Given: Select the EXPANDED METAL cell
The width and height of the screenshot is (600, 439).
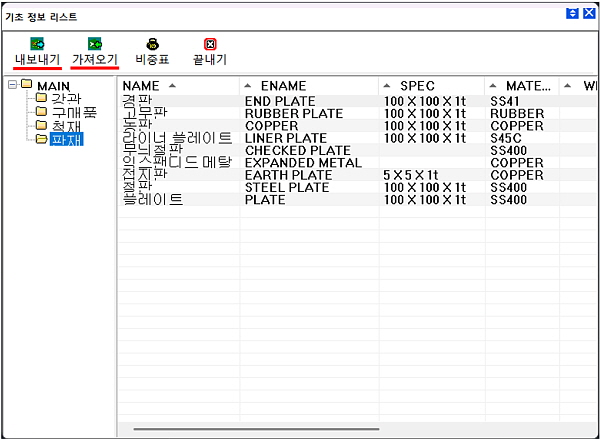Looking at the screenshot, I should tap(303, 163).
